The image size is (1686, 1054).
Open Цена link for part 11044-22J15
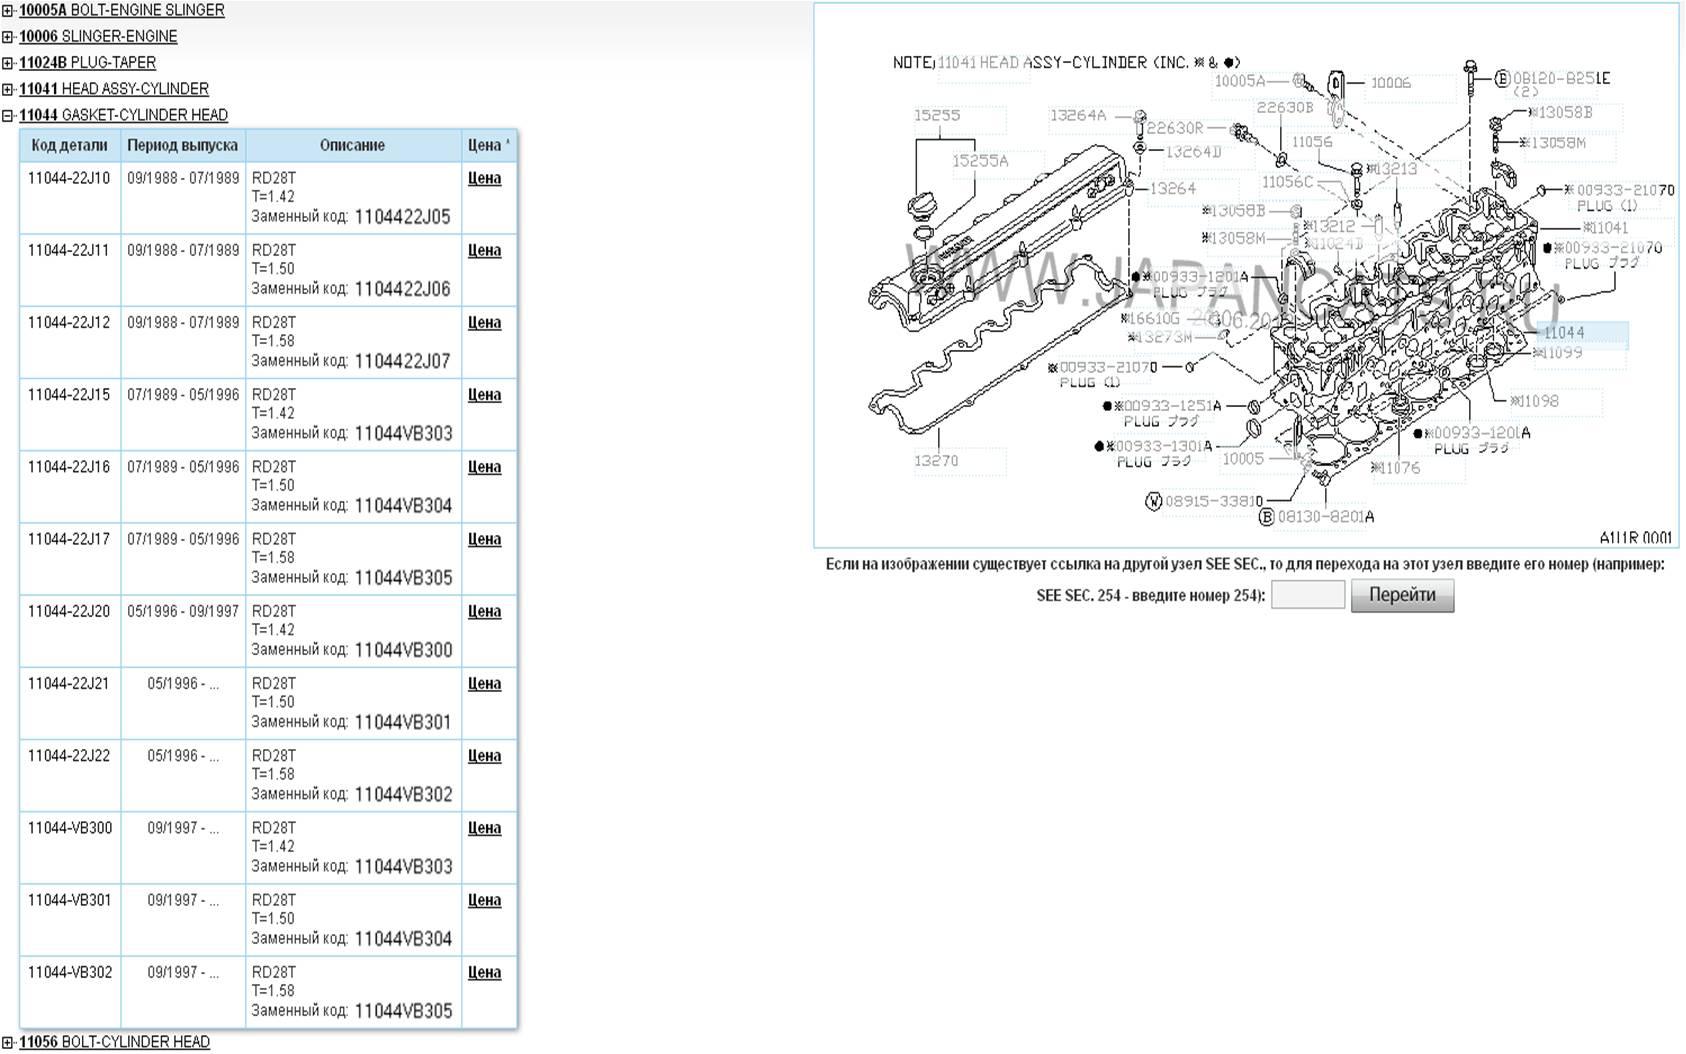(x=484, y=394)
